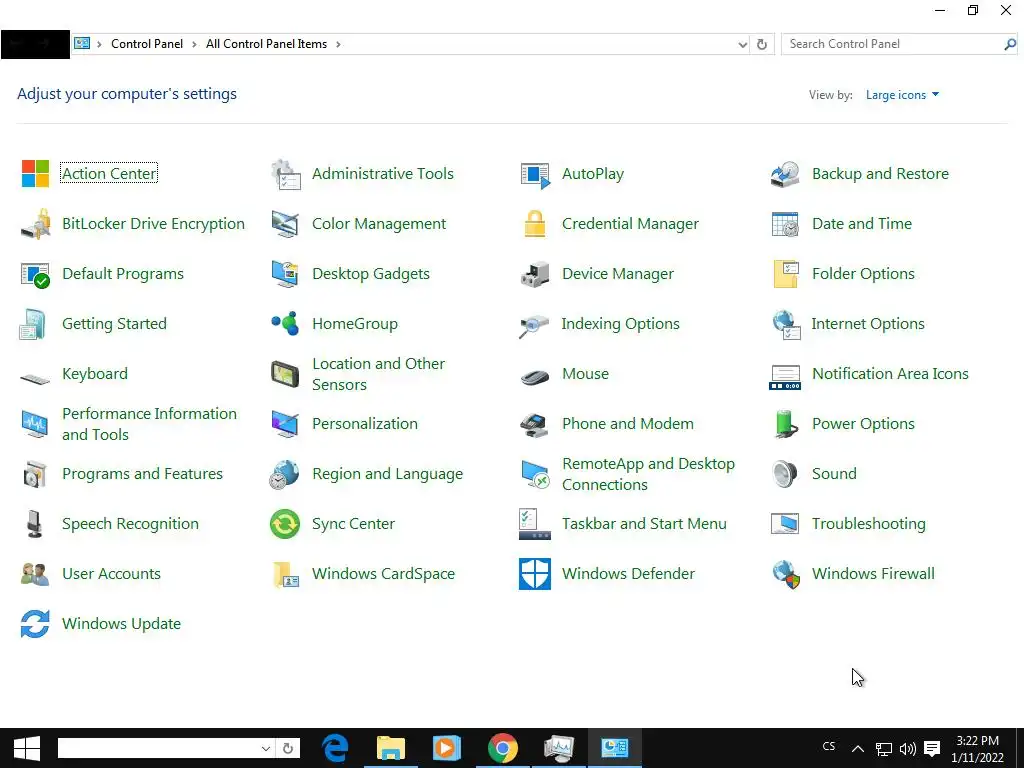Click Notification Area Icons link
The image size is (1024, 768).
890,374
